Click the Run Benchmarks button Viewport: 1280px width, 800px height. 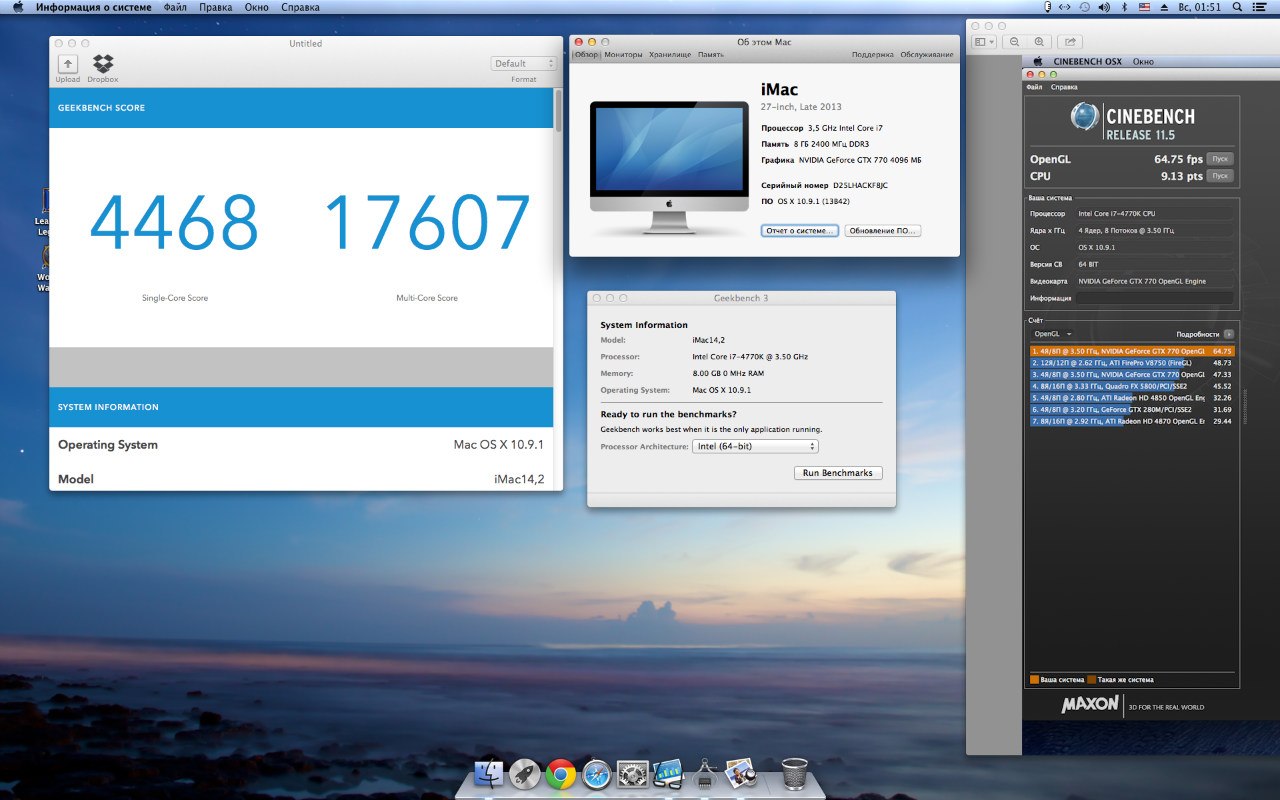pyautogui.click(x=838, y=473)
